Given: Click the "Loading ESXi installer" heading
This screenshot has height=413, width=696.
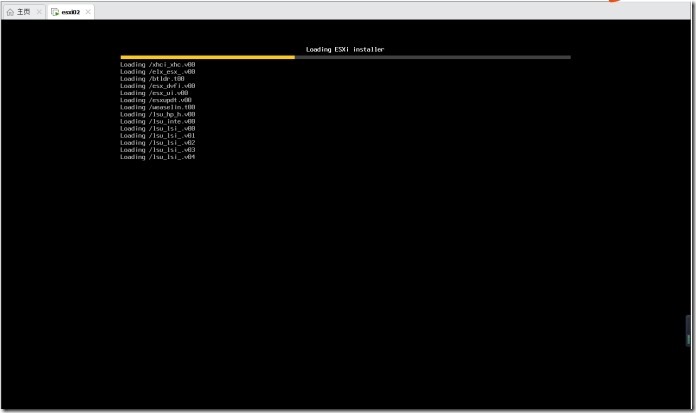Looking at the screenshot, I should click(x=345, y=49).
